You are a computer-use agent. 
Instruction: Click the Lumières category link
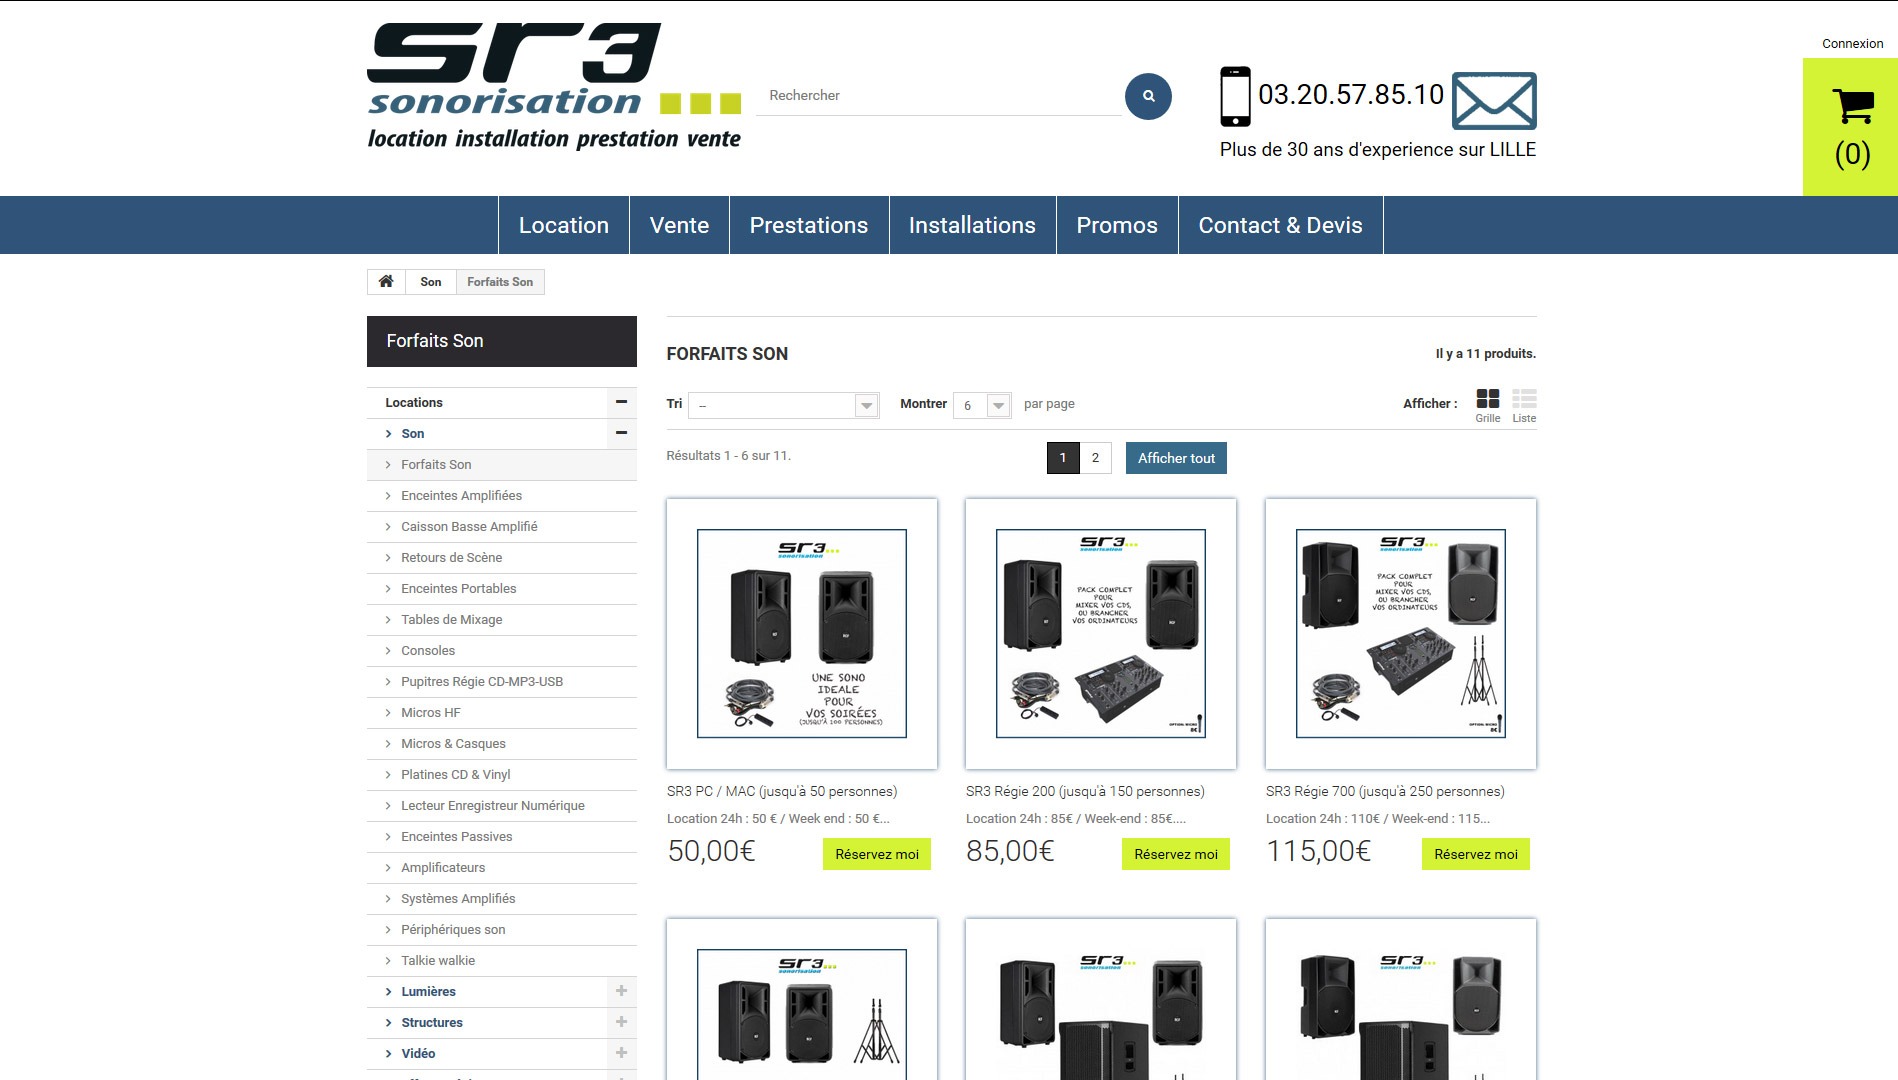[428, 991]
